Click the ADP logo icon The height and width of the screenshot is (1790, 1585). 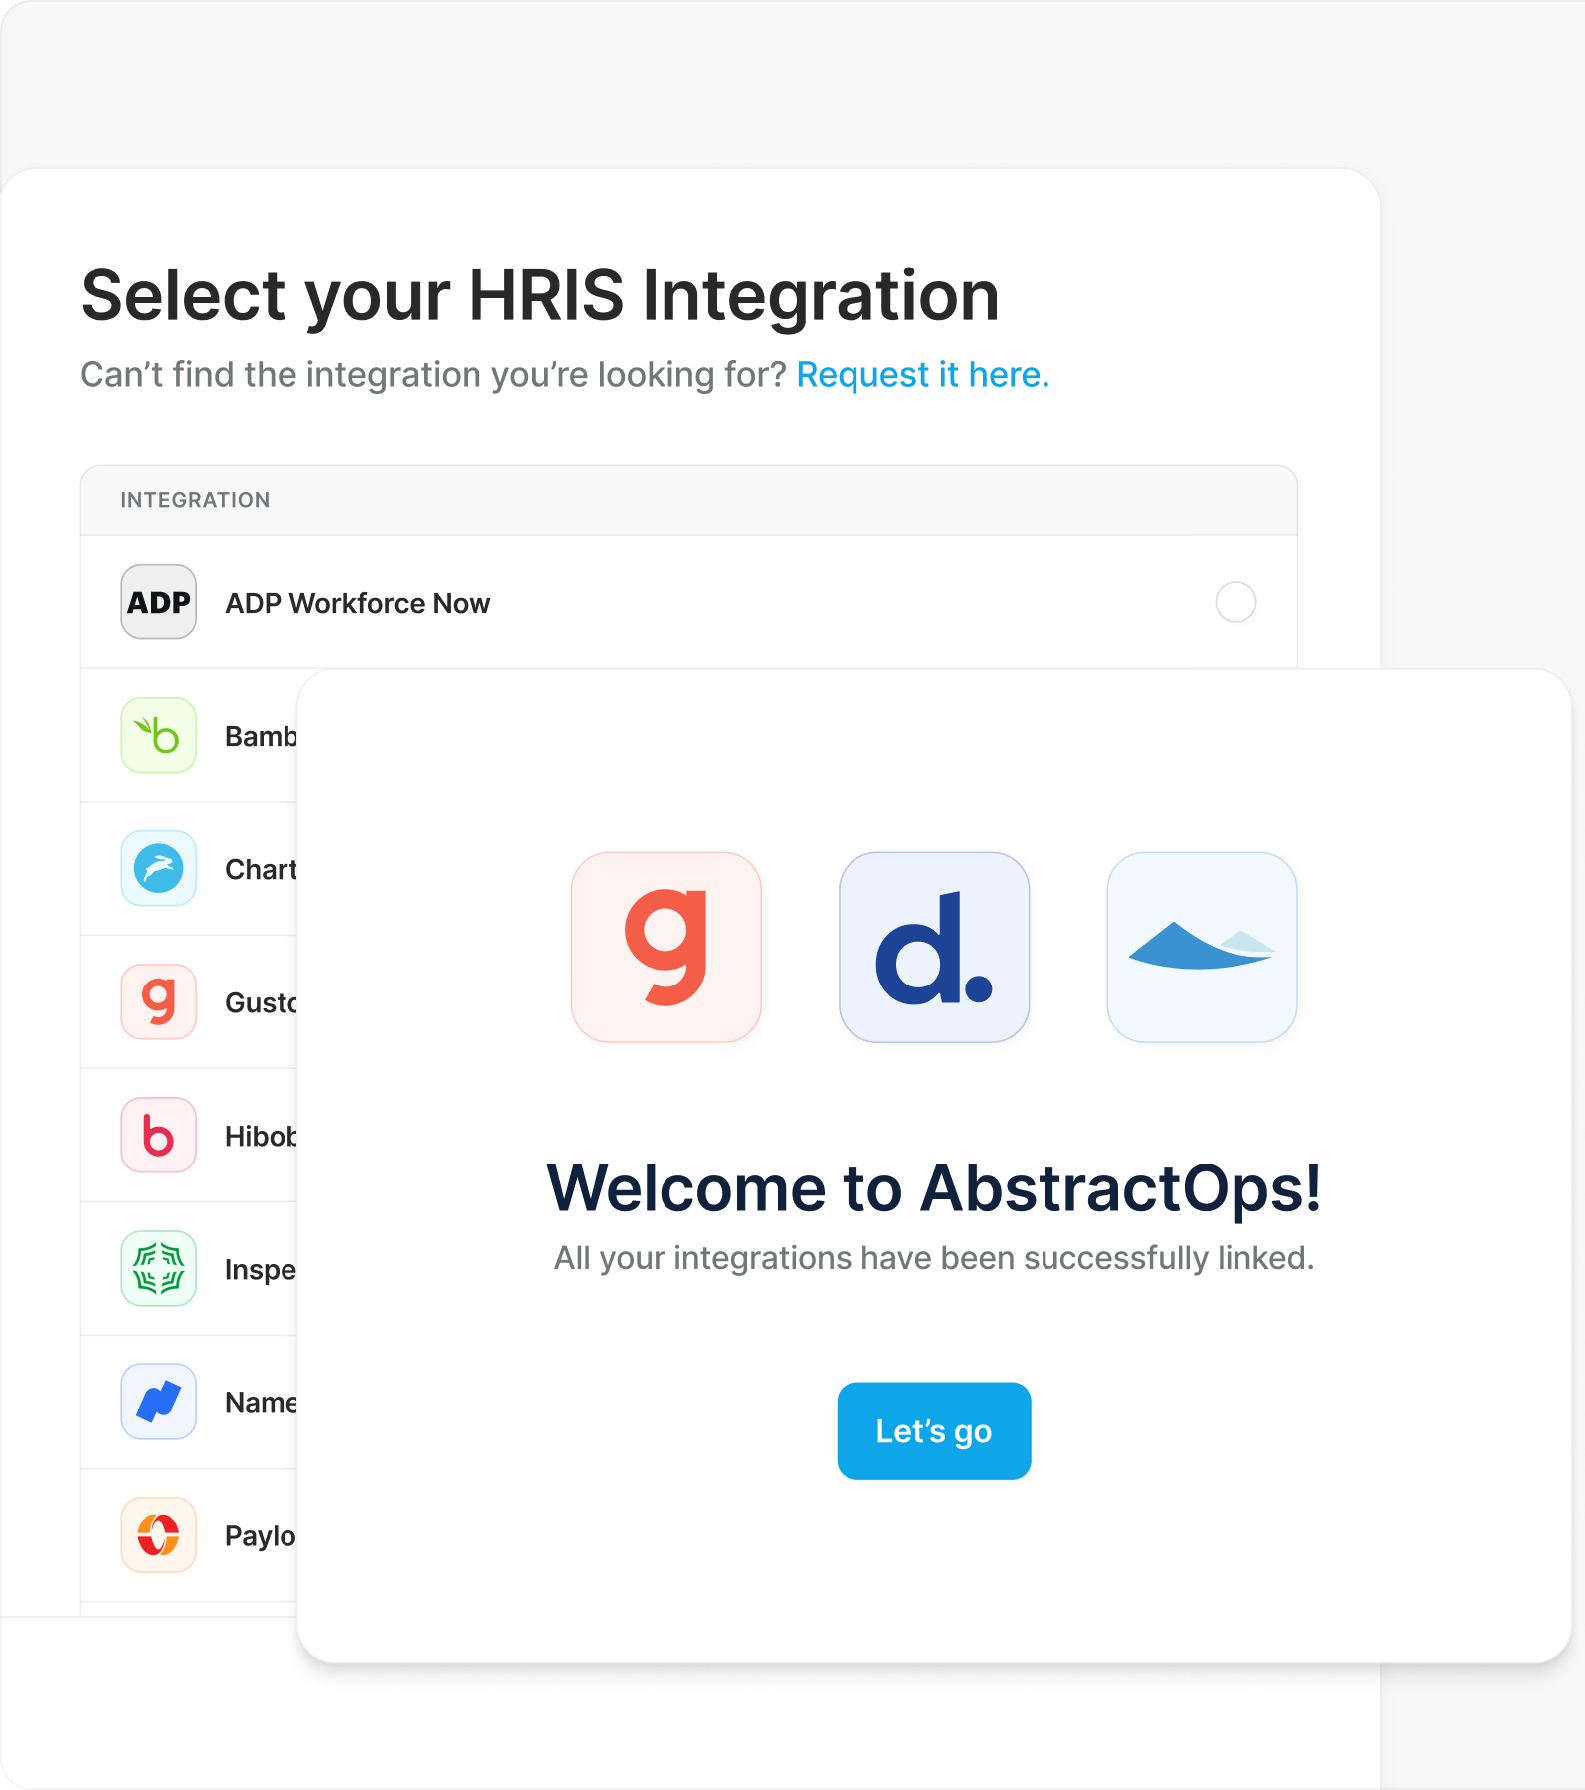[x=158, y=602]
